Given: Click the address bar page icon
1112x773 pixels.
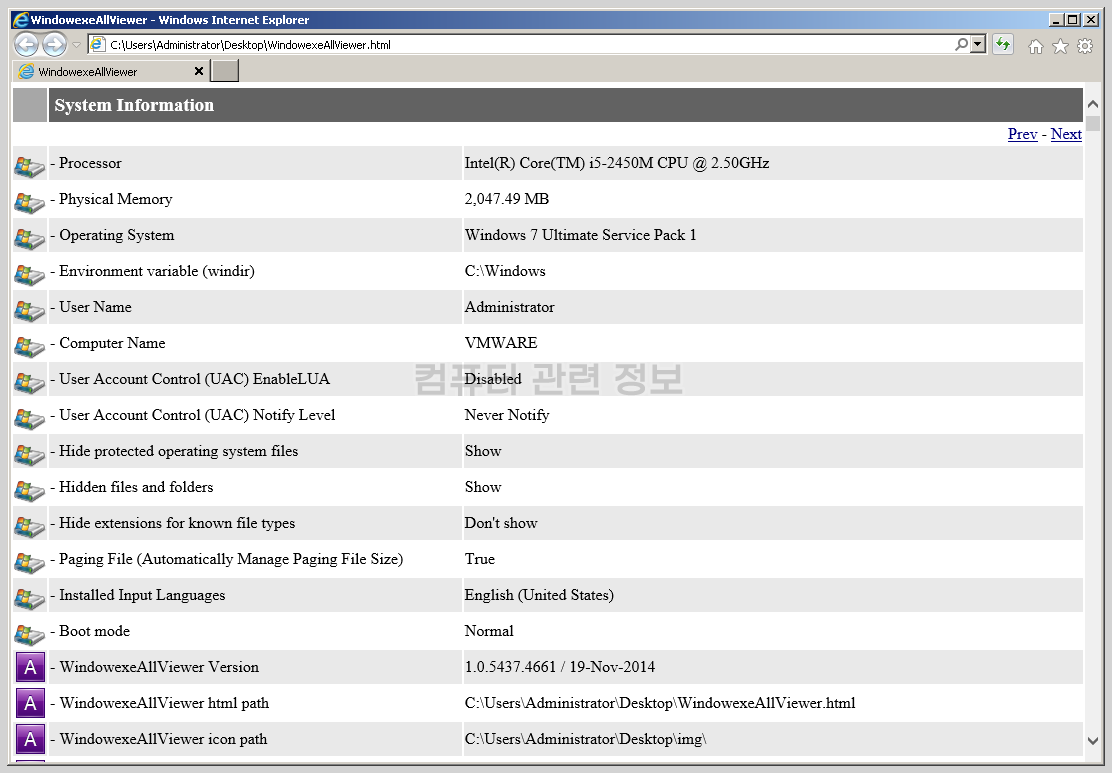Looking at the screenshot, I should pos(98,45).
